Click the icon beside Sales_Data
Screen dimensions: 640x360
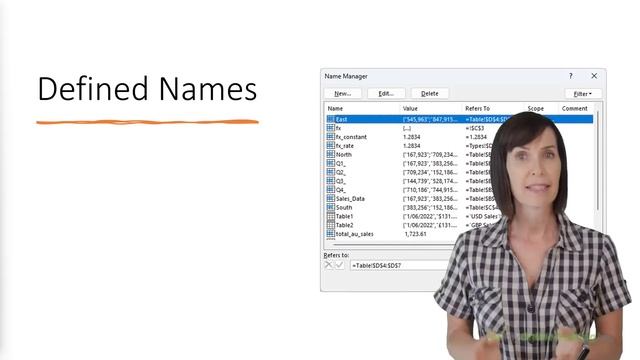pyautogui.click(x=331, y=198)
